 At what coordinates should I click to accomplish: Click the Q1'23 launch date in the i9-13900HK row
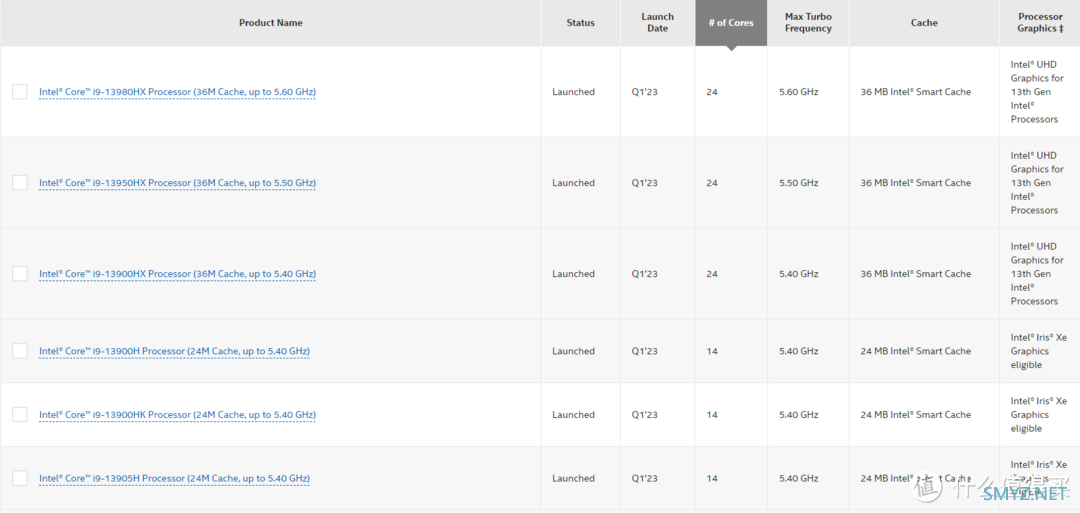tap(645, 415)
